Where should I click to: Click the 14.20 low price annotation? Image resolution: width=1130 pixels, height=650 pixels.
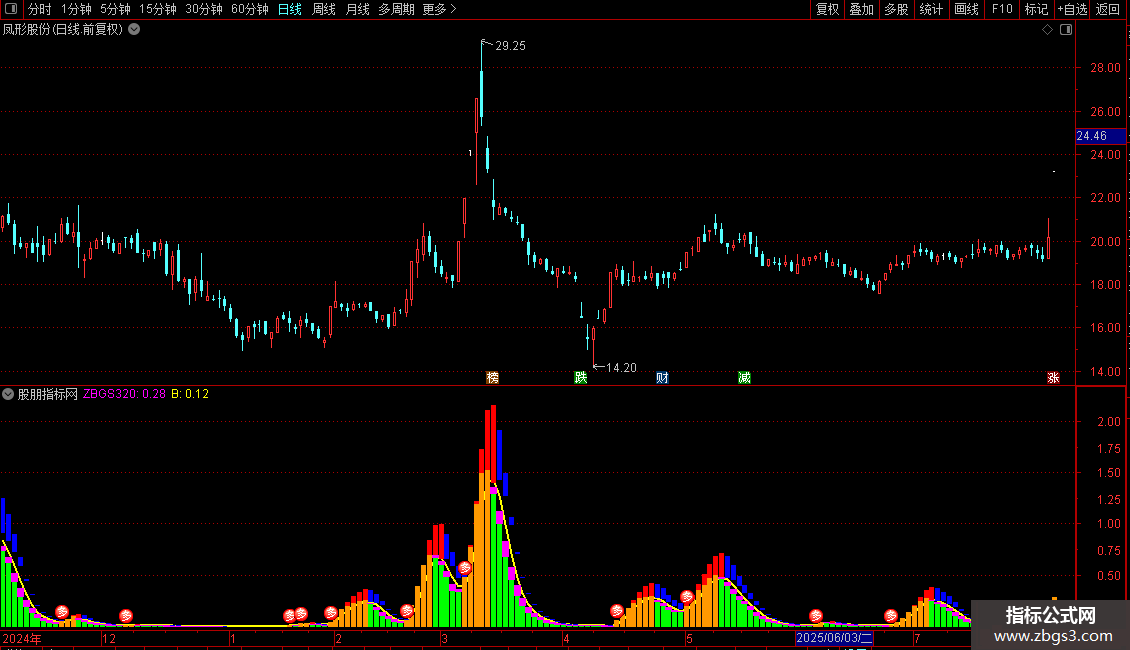click(x=621, y=368)
